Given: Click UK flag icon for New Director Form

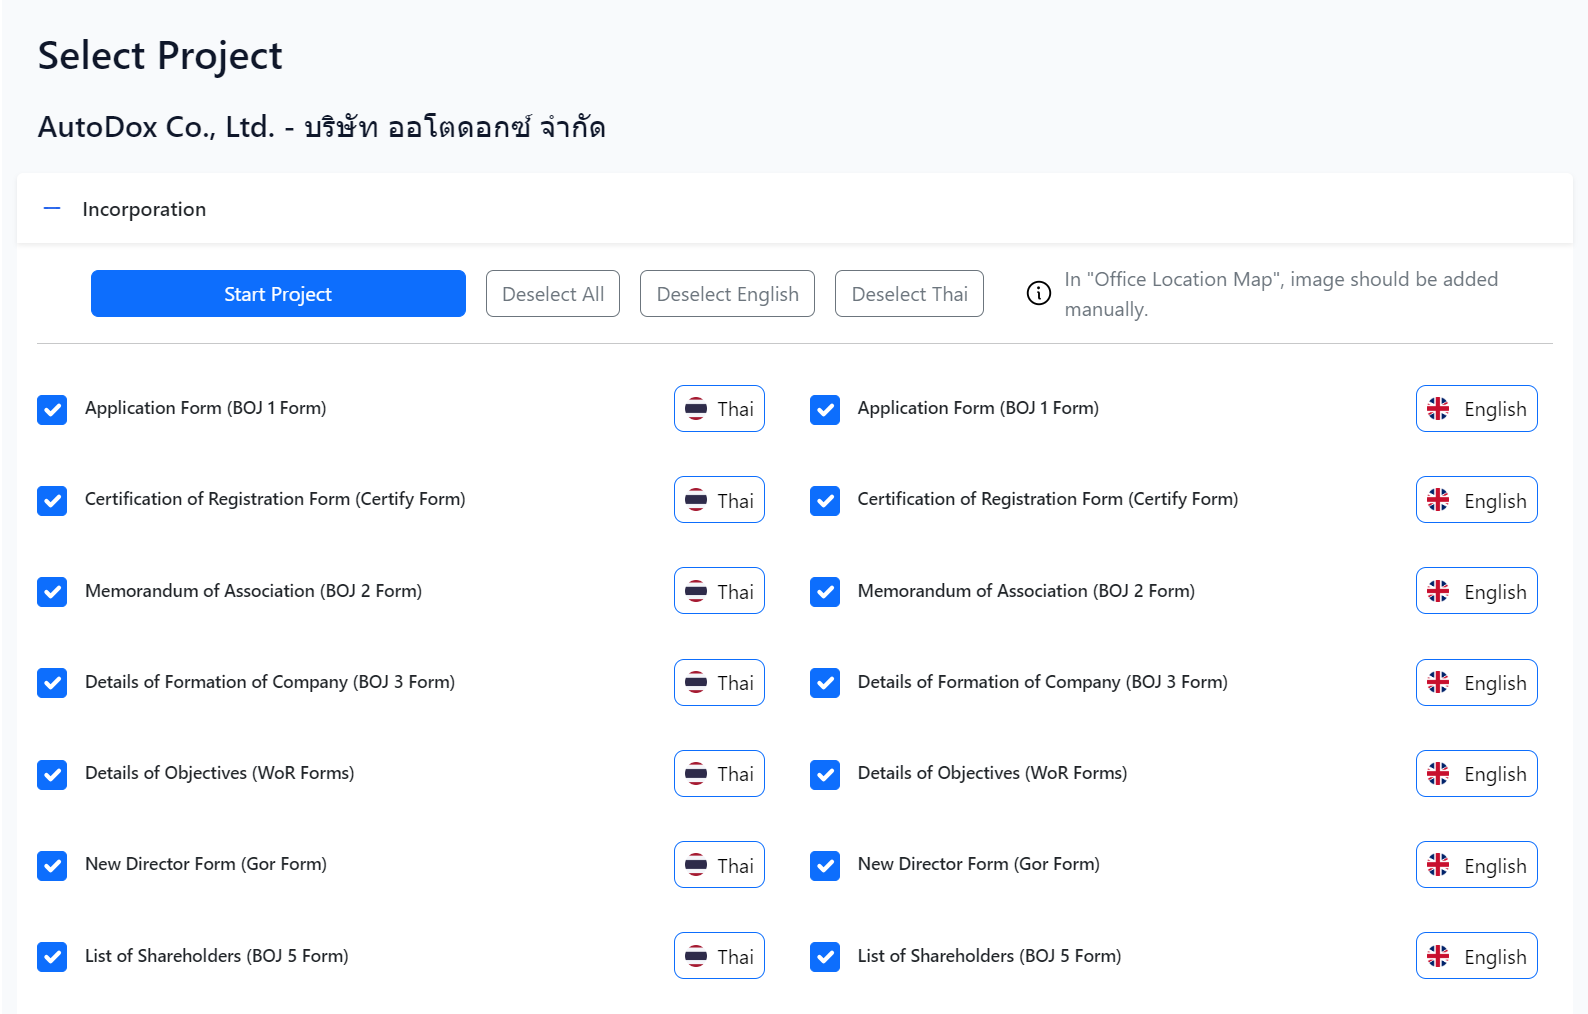Looking at the screenshot, I should point(1438,865).
